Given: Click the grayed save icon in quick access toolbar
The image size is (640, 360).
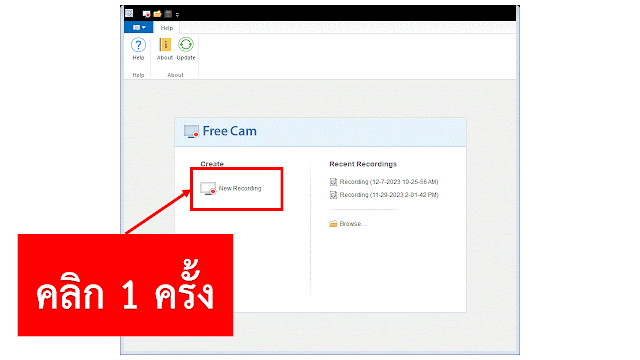Looking at the screenshot, I should pyautogui.click(x=168, y=14).
